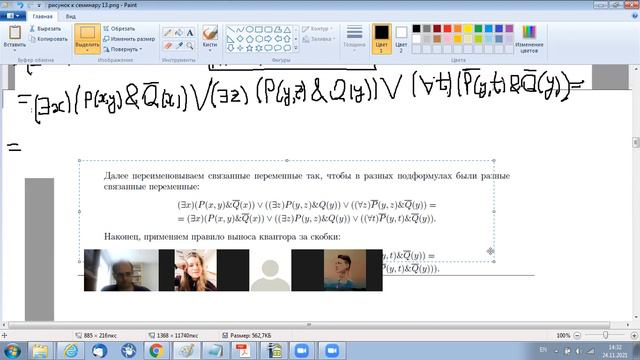Click Копировать (copy) button

tap(48, 39)
